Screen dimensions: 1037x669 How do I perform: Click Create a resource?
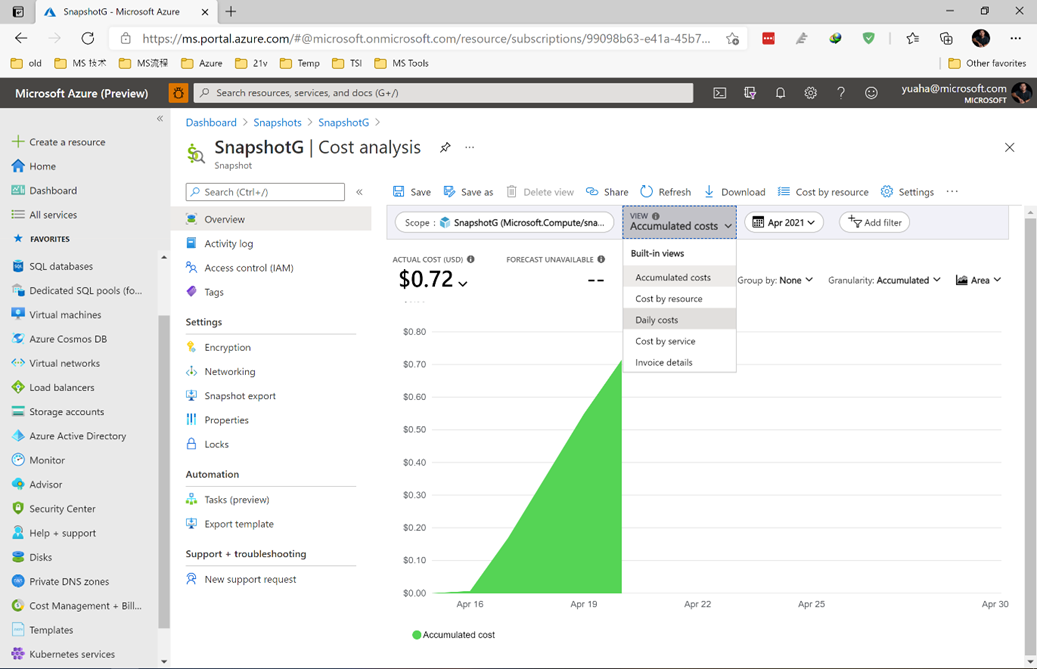tap(58, 142)
